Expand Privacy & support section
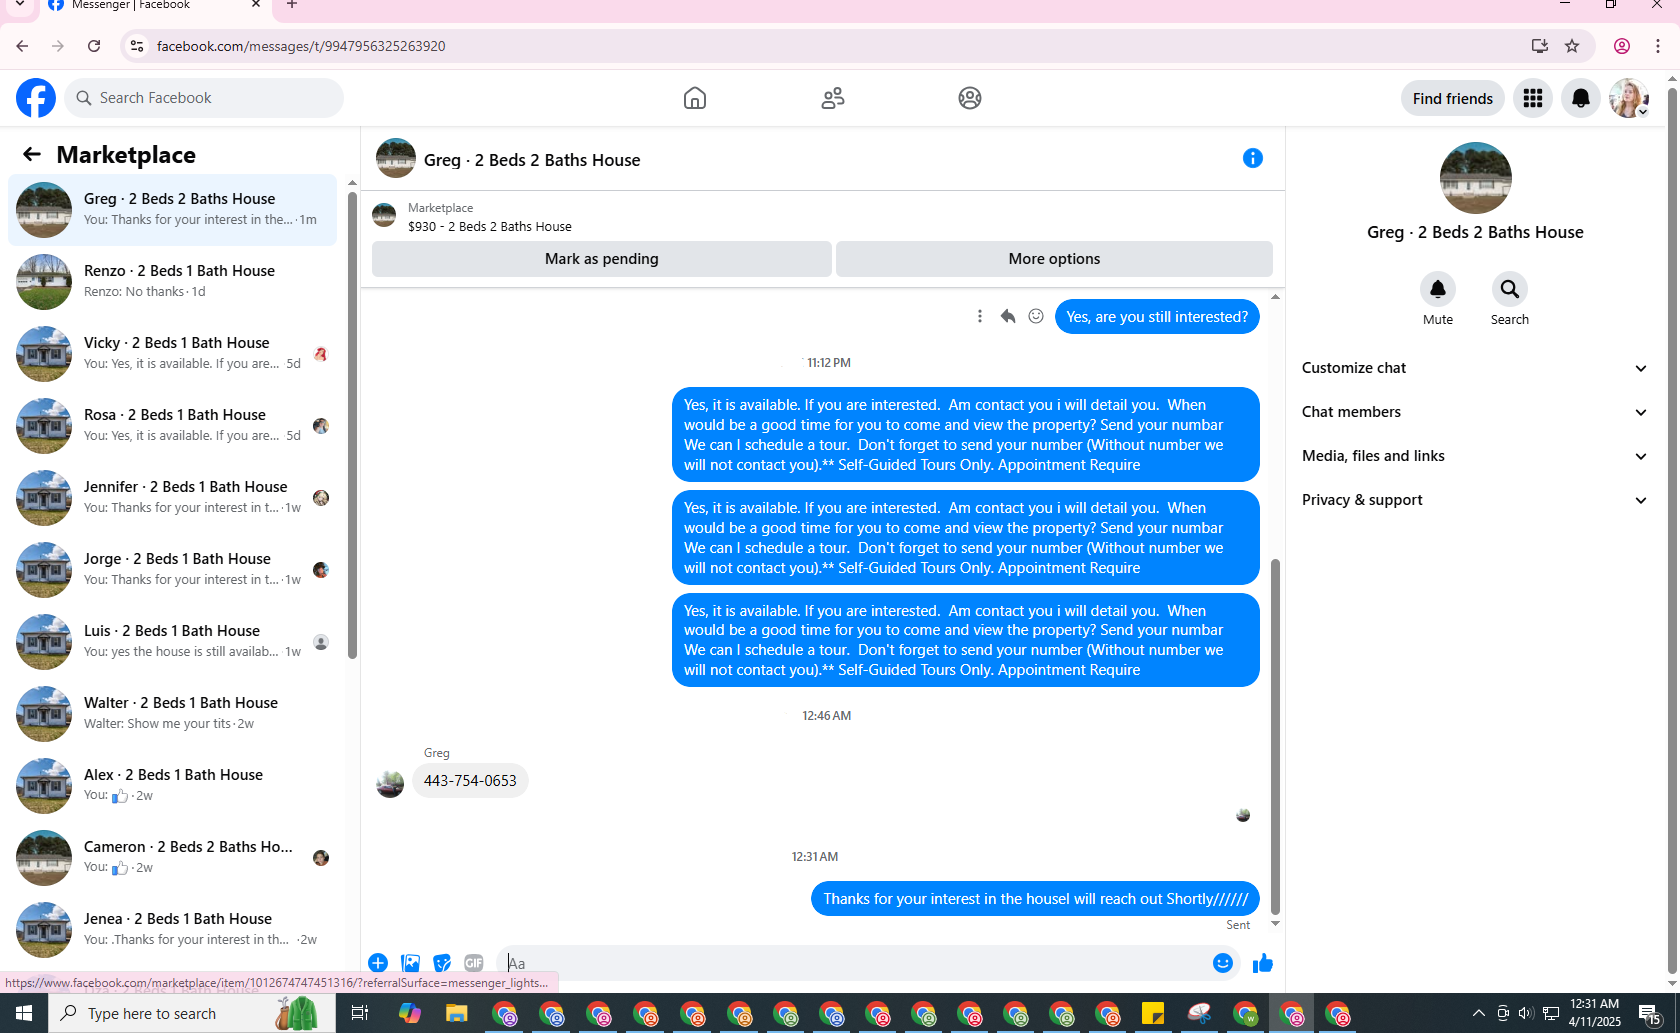This screenshot has width=1680, height=1033. [x=1475, y=500]
